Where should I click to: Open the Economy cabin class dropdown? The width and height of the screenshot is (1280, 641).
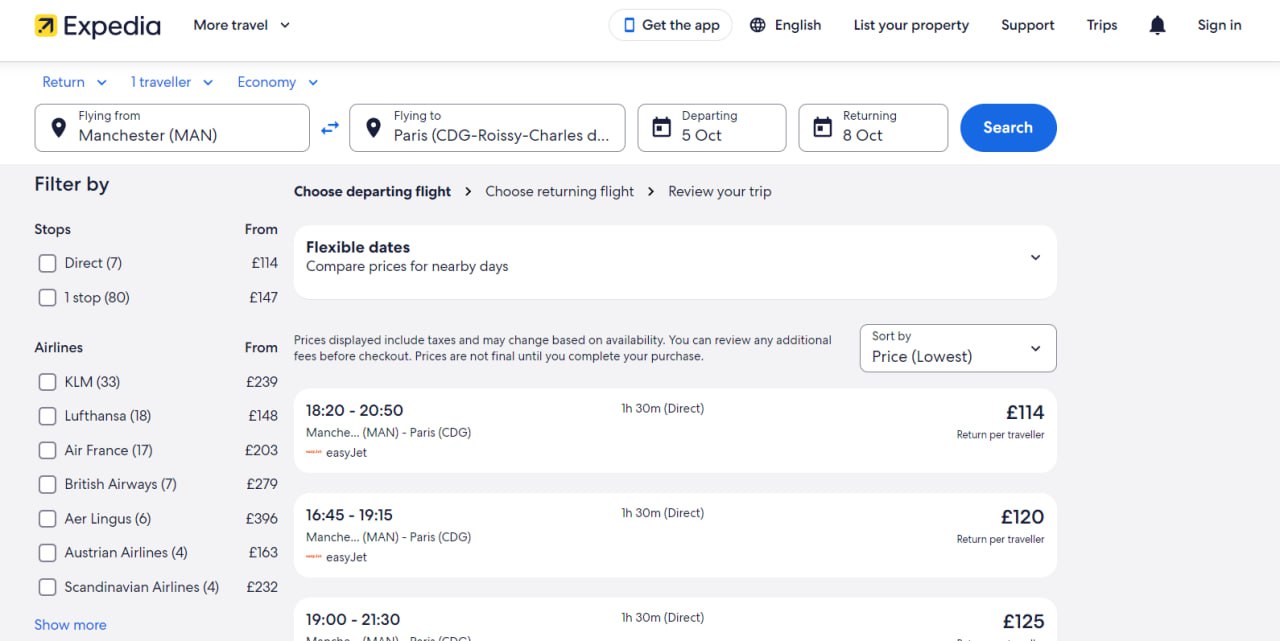pyautogui.click(x=277, y=82)
